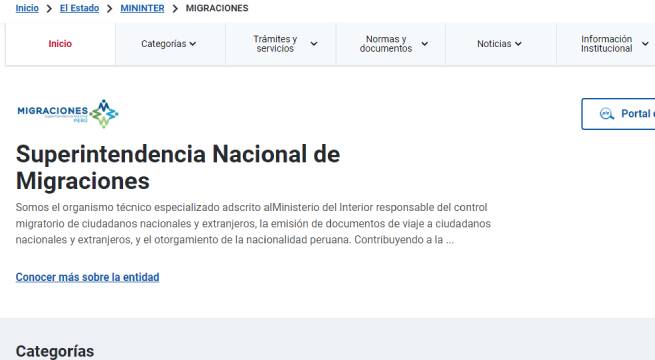The width and height of the screenshot is (655, 360).
Task: Select the Inicio tab in navigation bar
Action: pyautogui.click(x=60, y=44)
